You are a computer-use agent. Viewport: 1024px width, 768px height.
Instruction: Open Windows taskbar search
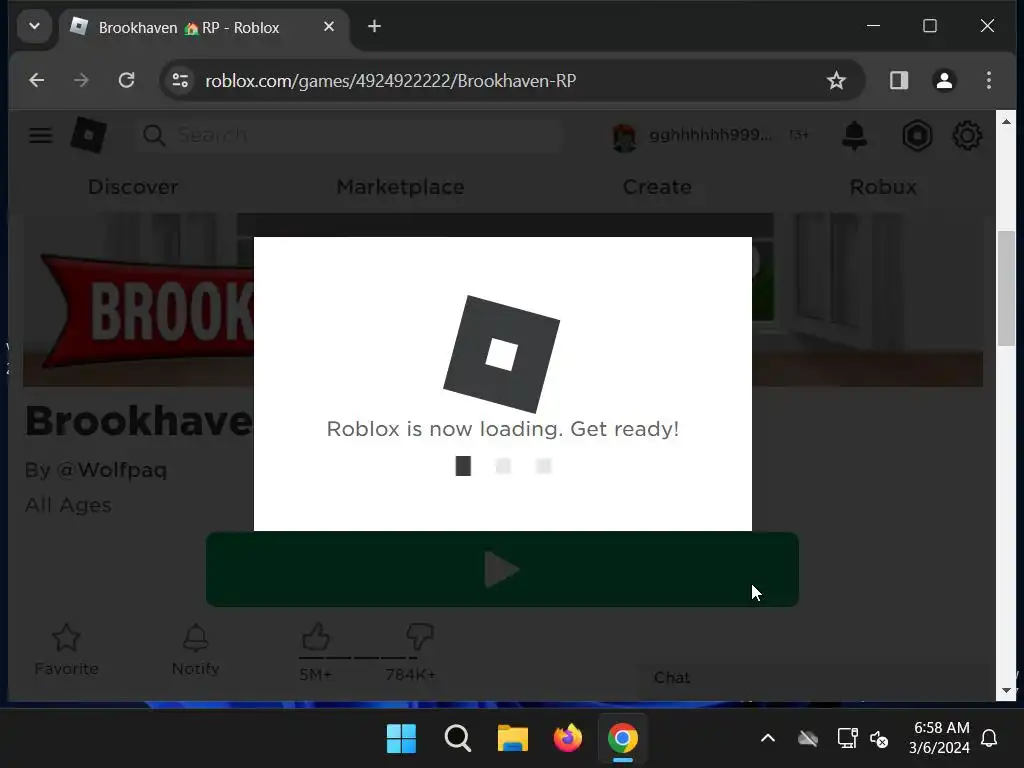click(457, 739)
